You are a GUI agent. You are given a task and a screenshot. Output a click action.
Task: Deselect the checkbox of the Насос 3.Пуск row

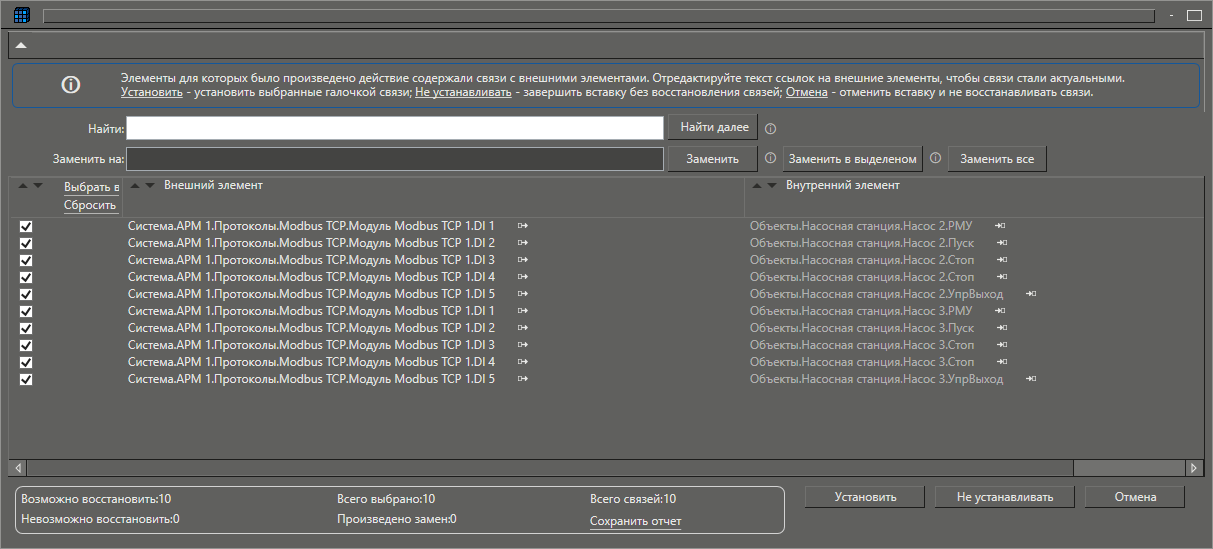[x=26, y=328]
